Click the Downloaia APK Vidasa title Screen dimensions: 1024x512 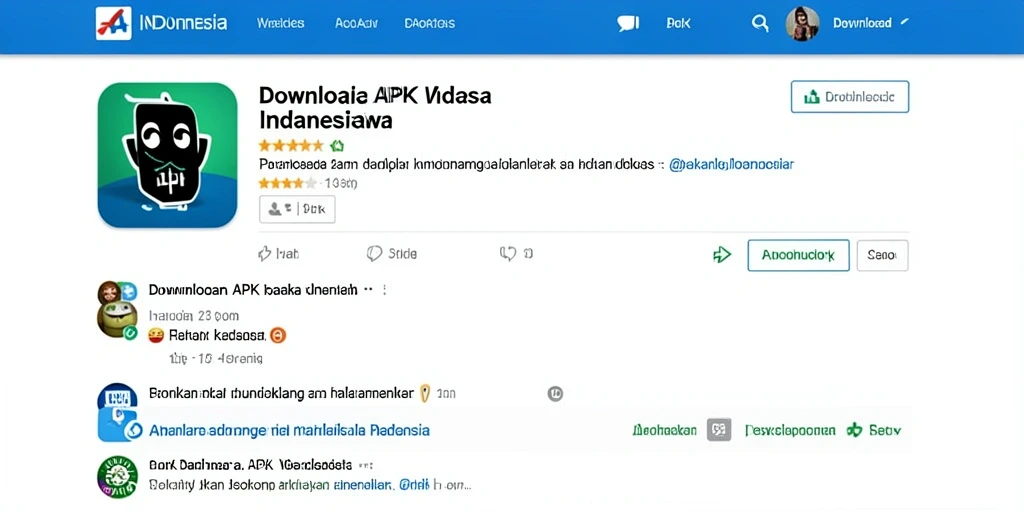pos(375,108)
